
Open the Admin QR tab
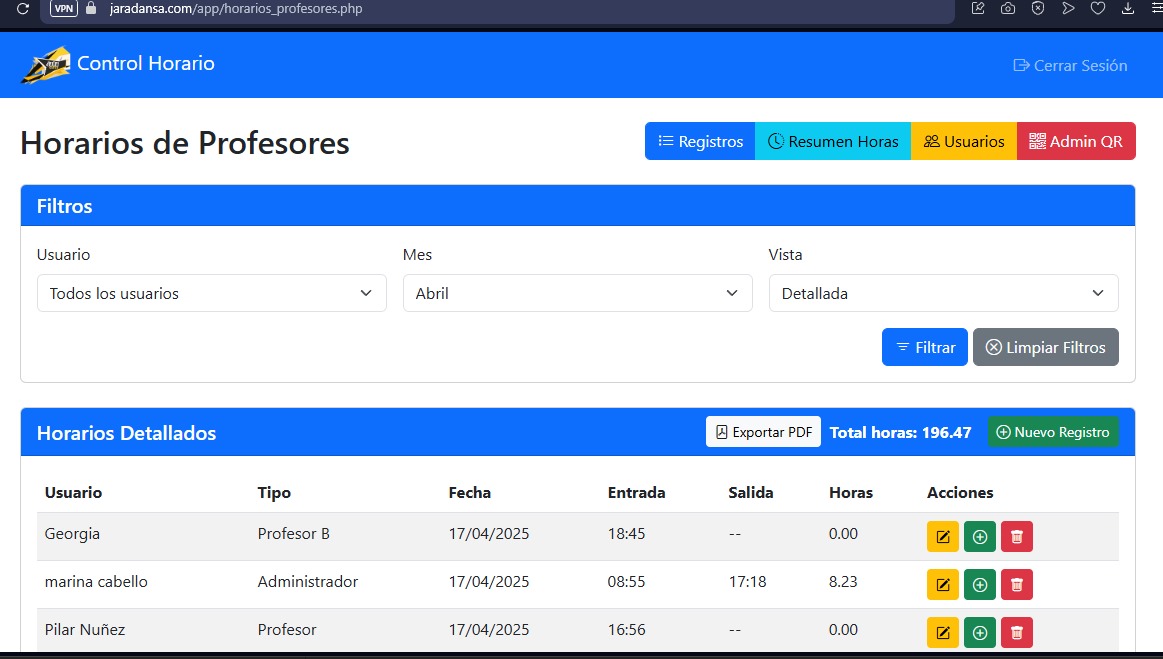[x=1076, y=141]
